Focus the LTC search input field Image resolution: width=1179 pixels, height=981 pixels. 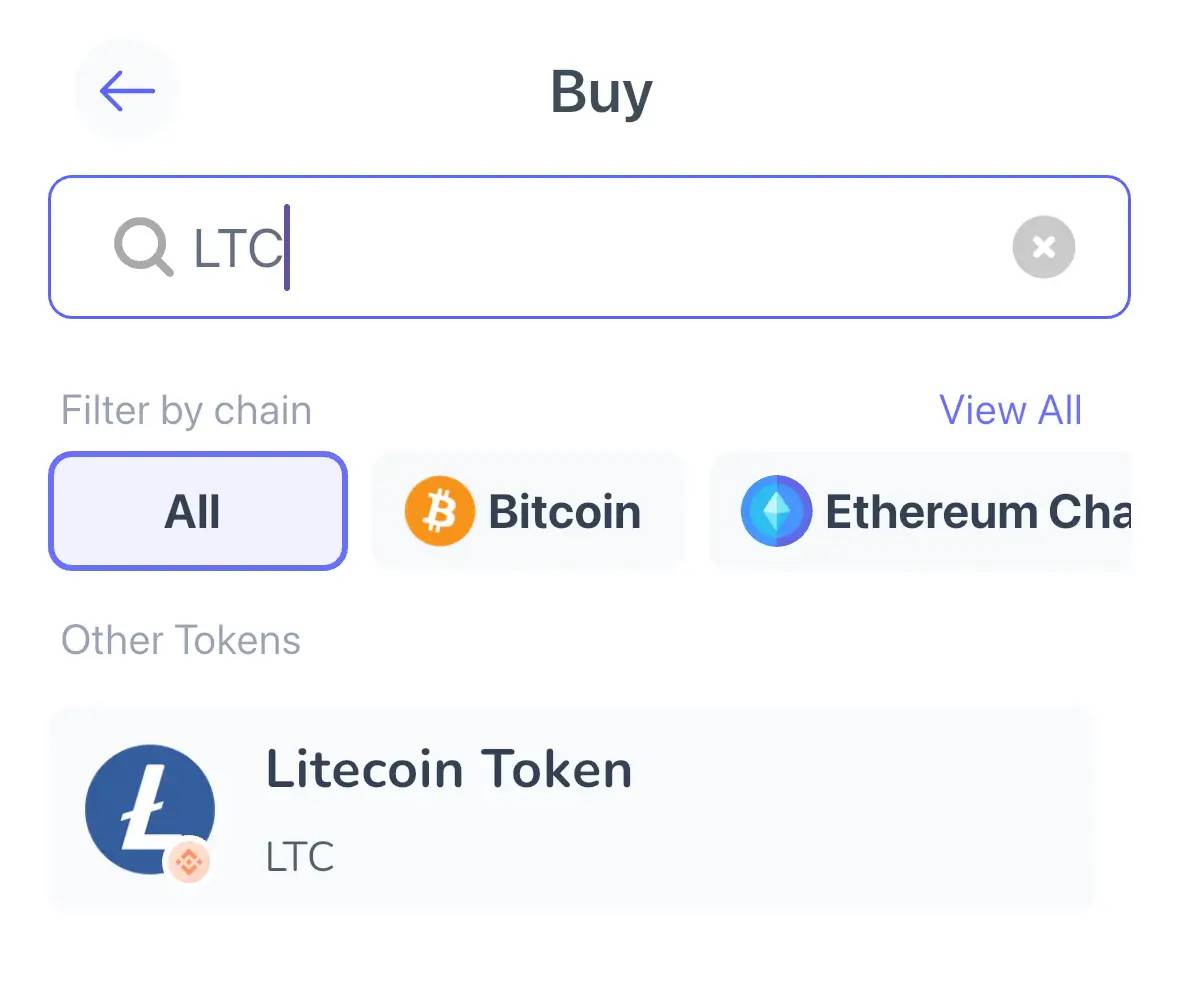click(590, 247)
